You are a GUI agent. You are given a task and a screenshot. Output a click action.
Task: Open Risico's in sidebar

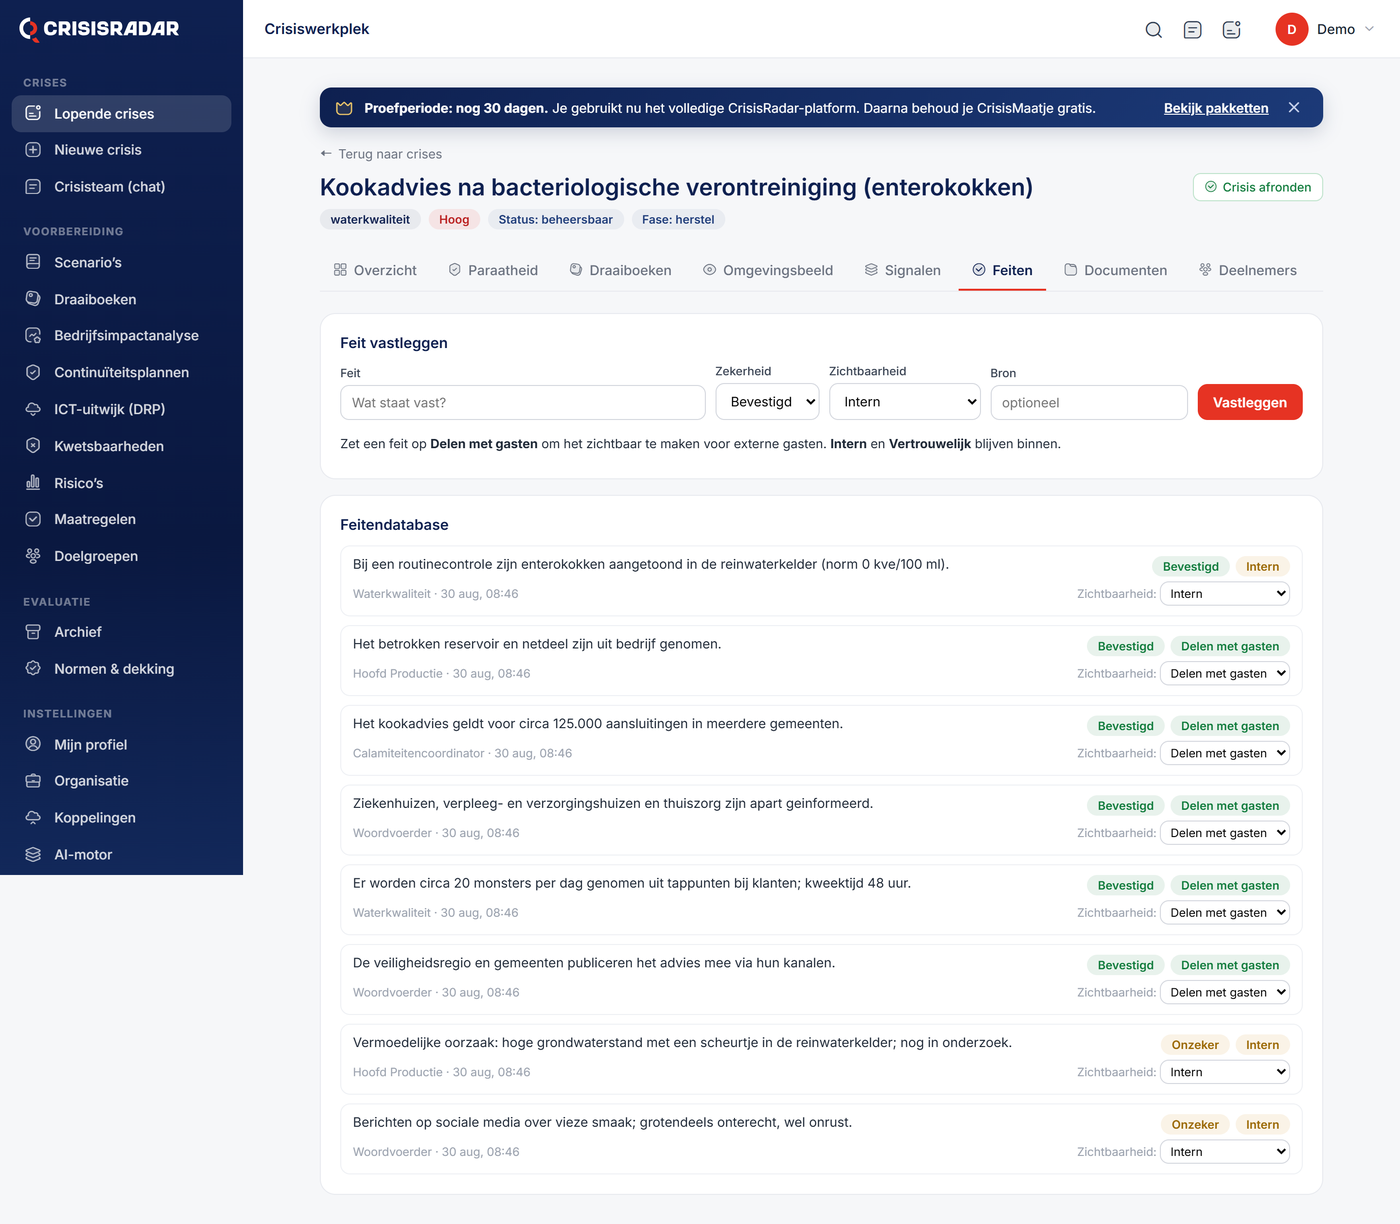click(121, 483)
